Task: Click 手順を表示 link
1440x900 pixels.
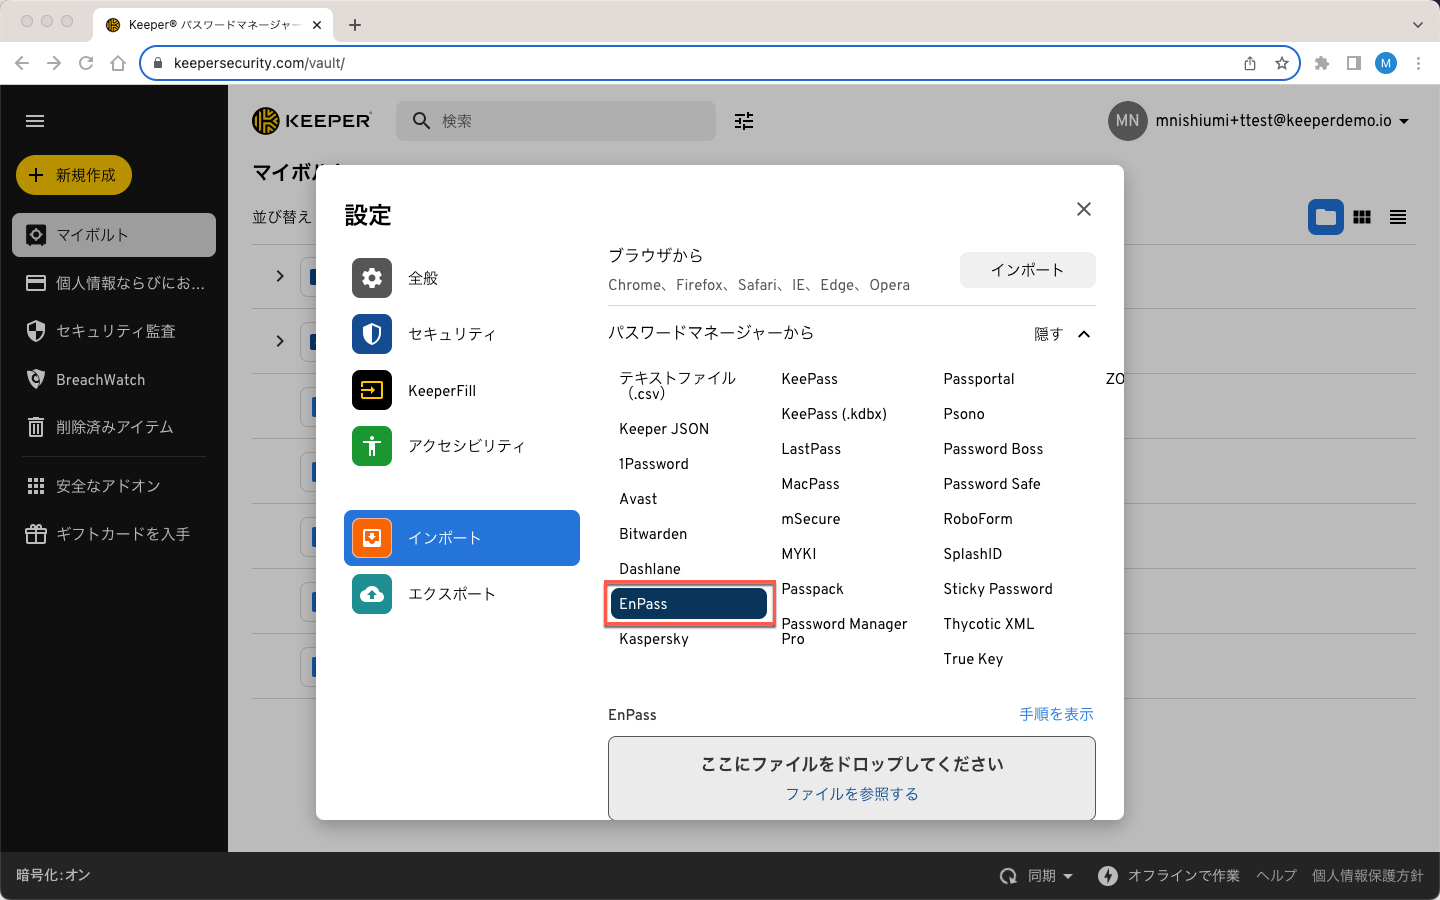Action: click(1056, 714)
